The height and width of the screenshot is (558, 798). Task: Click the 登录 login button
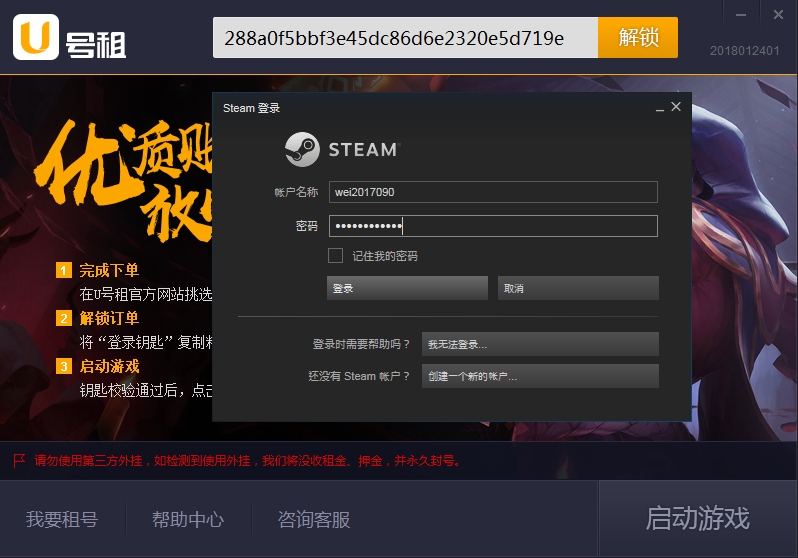click(x=407, y=288)
